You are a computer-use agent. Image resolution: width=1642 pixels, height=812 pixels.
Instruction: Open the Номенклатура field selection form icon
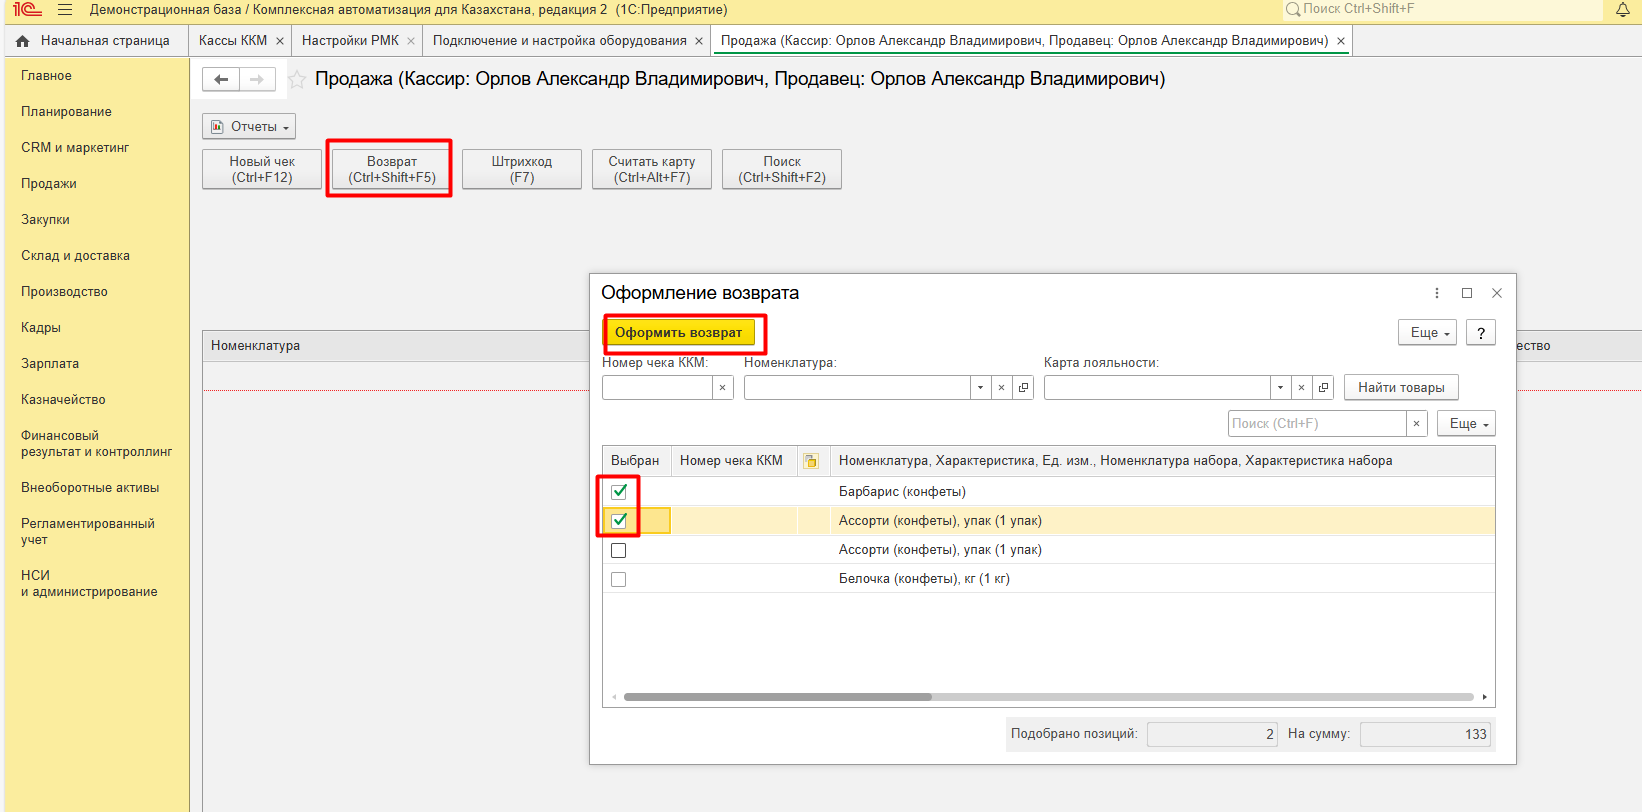click(x=1023, y=388)
